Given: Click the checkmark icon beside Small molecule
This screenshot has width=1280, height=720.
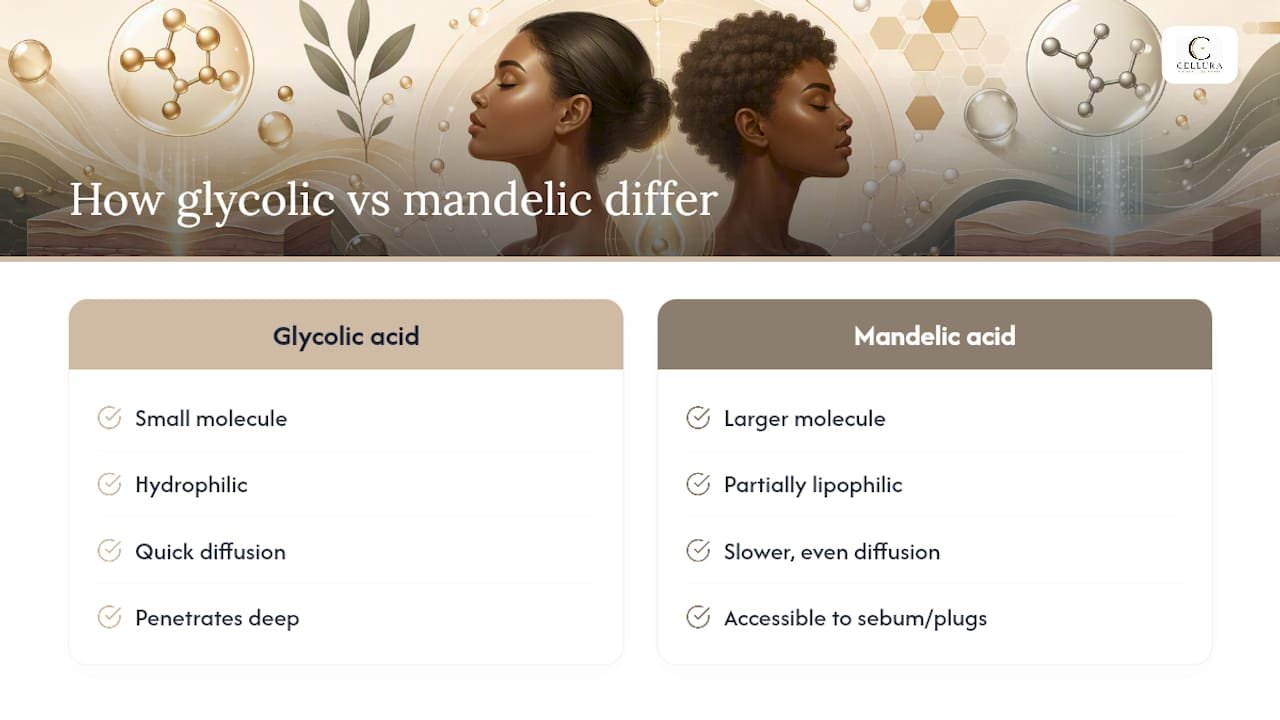Looking at the screenshot, I should pyautogui.click(x=109, y=418).
